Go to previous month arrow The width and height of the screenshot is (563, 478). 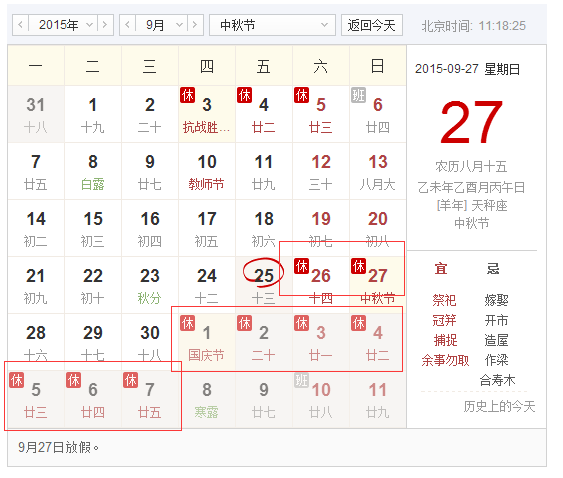pyautogui.click(x=127, y=25)
